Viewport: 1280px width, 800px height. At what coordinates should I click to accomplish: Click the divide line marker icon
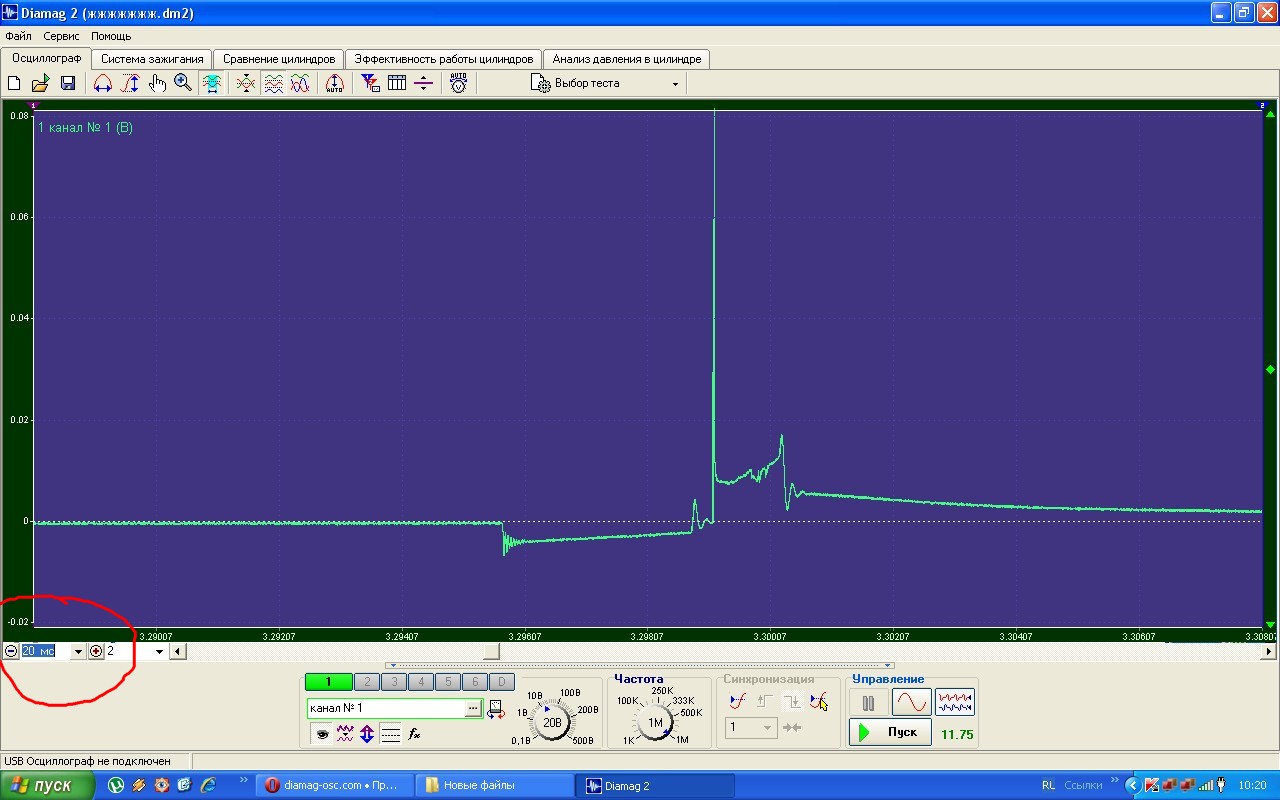[x=423, y=84]
